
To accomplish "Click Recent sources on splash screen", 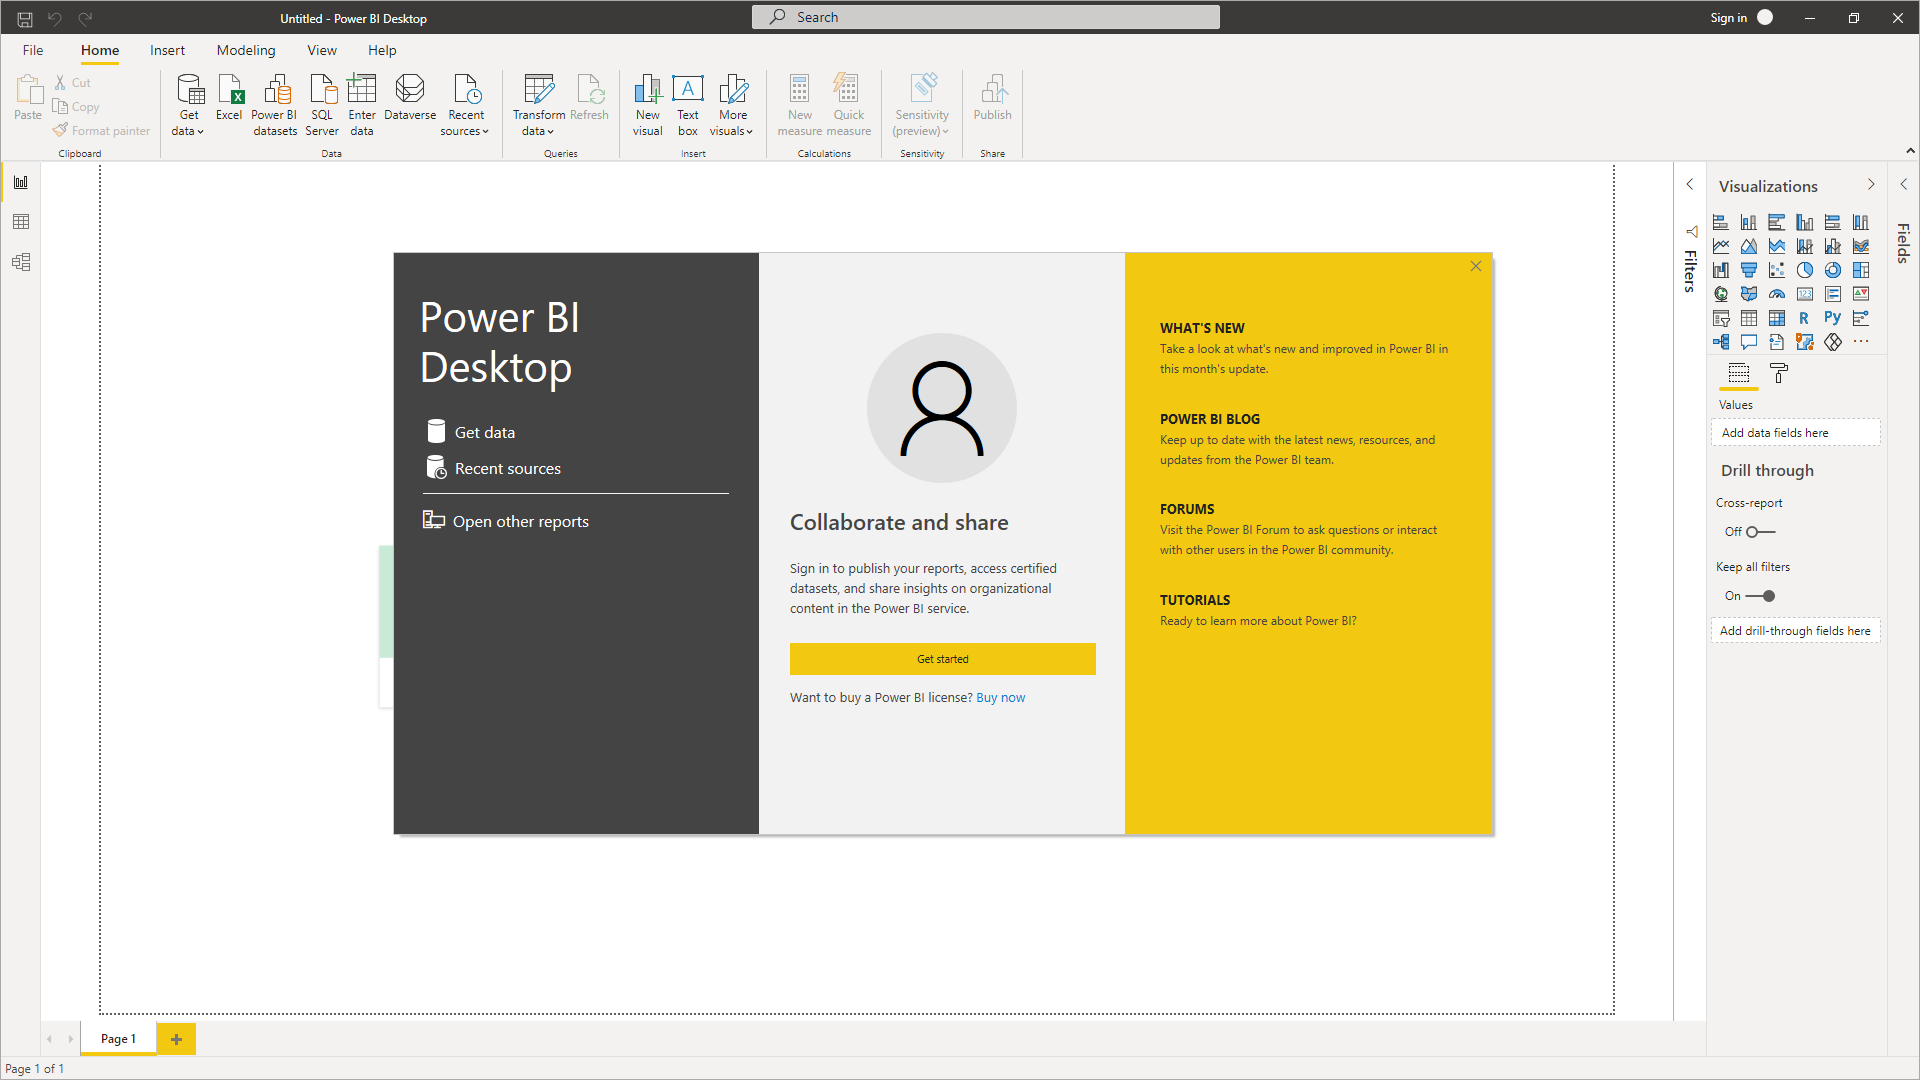I will coord(493,468).
